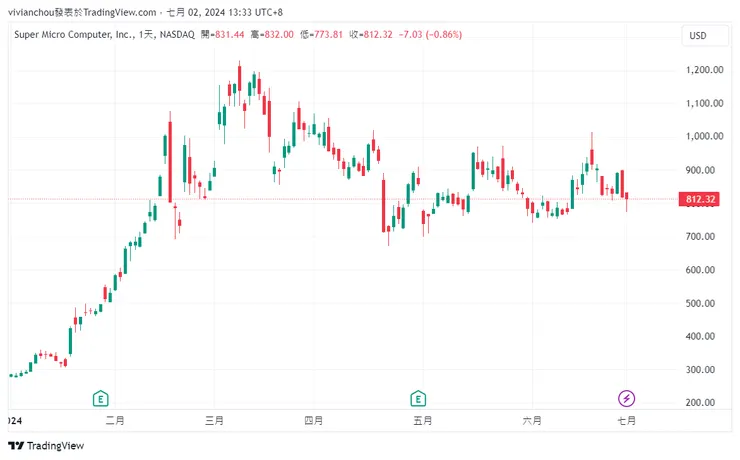The image size is (740, 460).
Task: Click the red 812.32 current price label
Action: click(702, 200)
